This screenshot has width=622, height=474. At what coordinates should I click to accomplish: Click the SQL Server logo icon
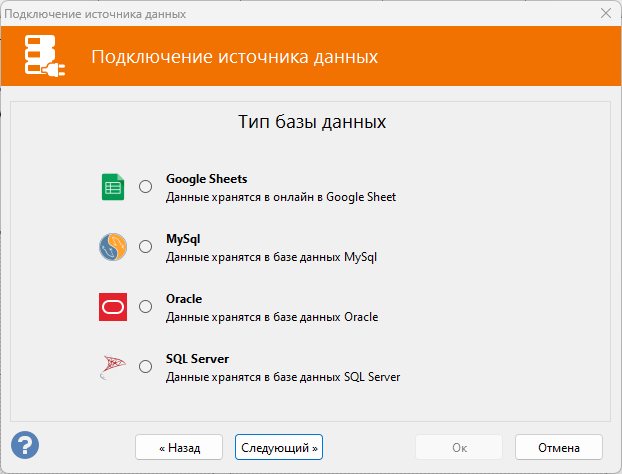pyautogui.click(x=113, y=367)
